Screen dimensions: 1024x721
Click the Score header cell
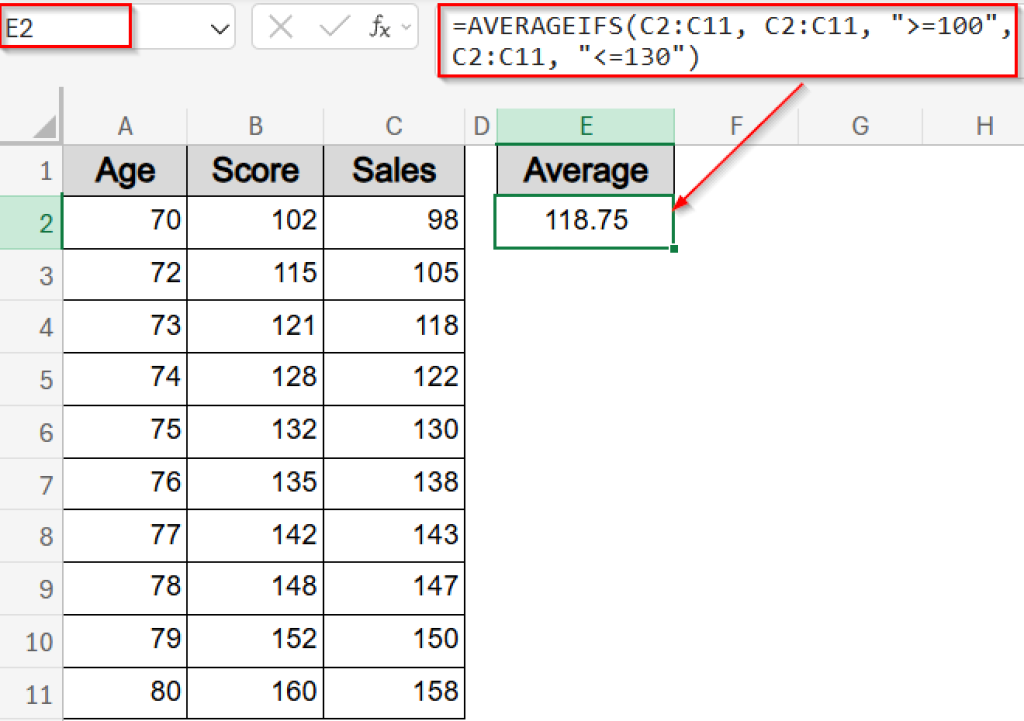click(x=255, y=170)
